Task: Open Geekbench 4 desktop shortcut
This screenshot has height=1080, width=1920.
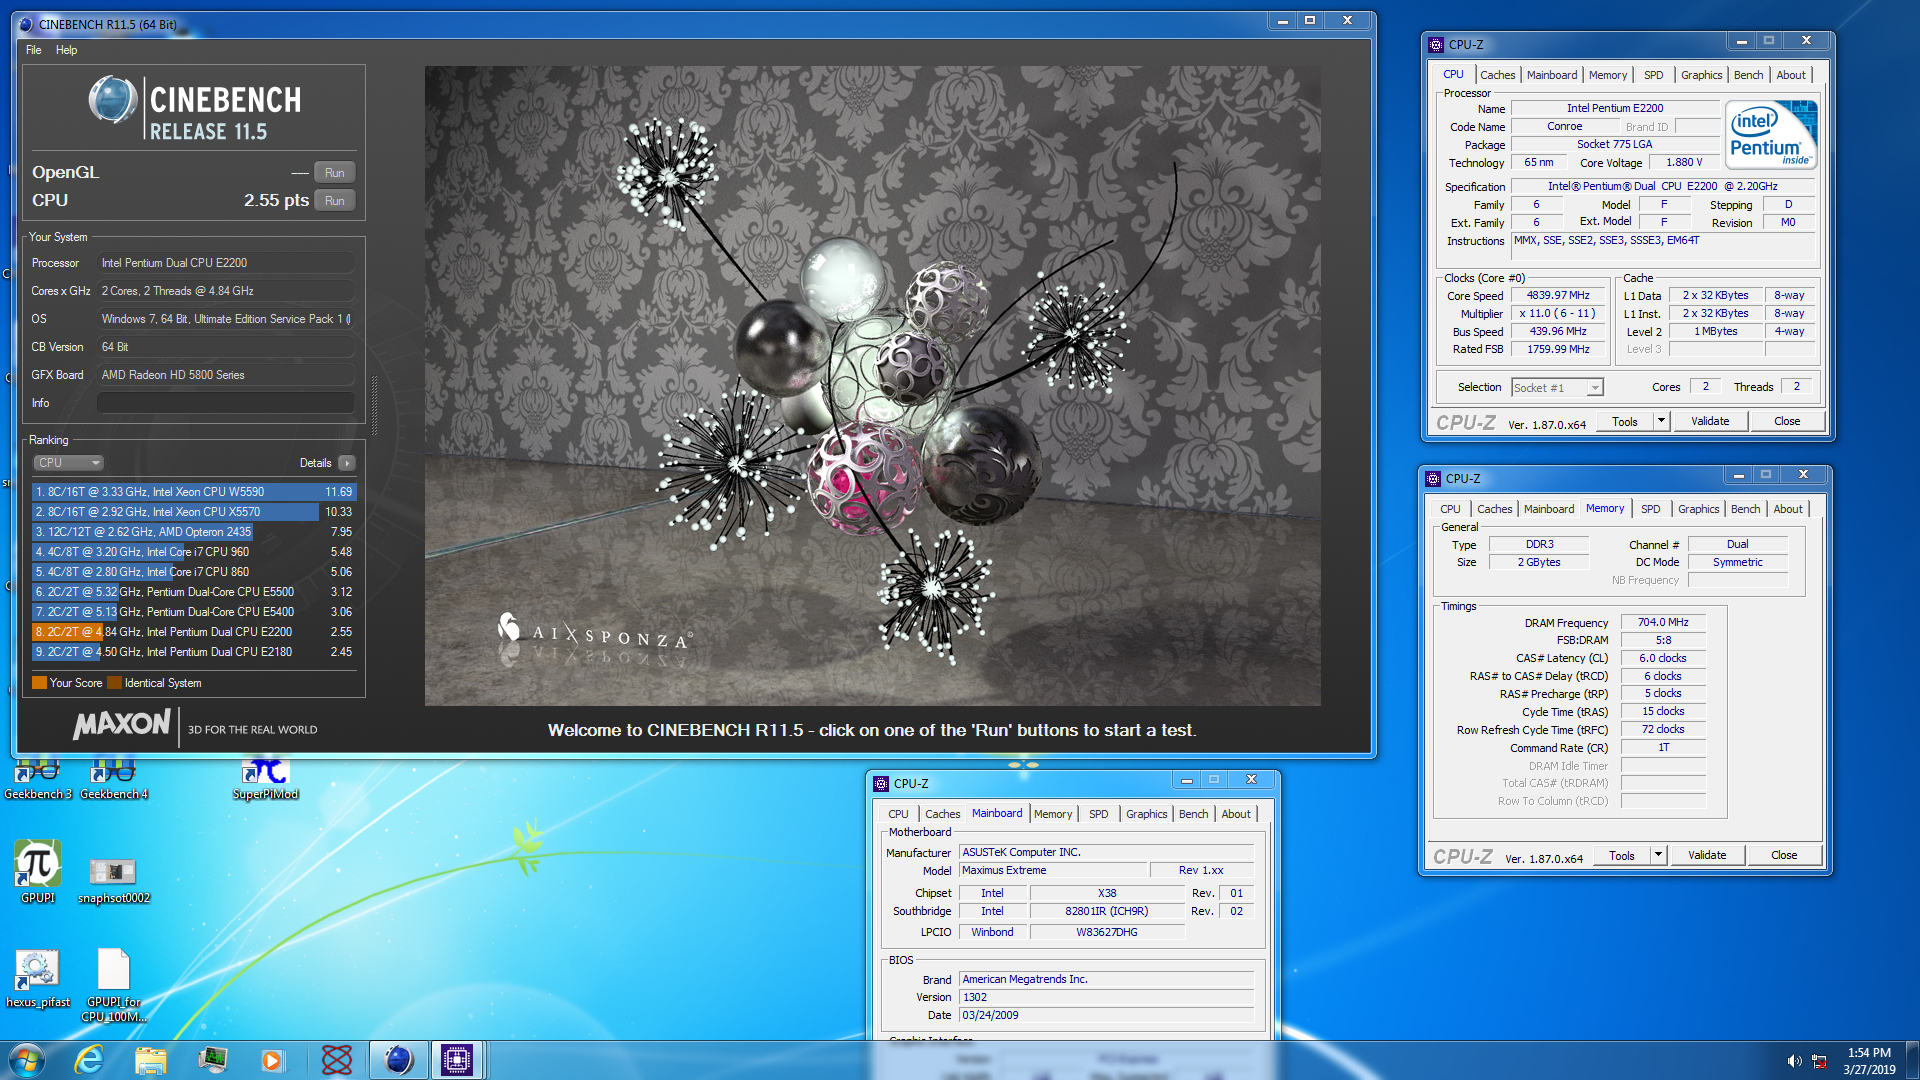Action: 114,778
